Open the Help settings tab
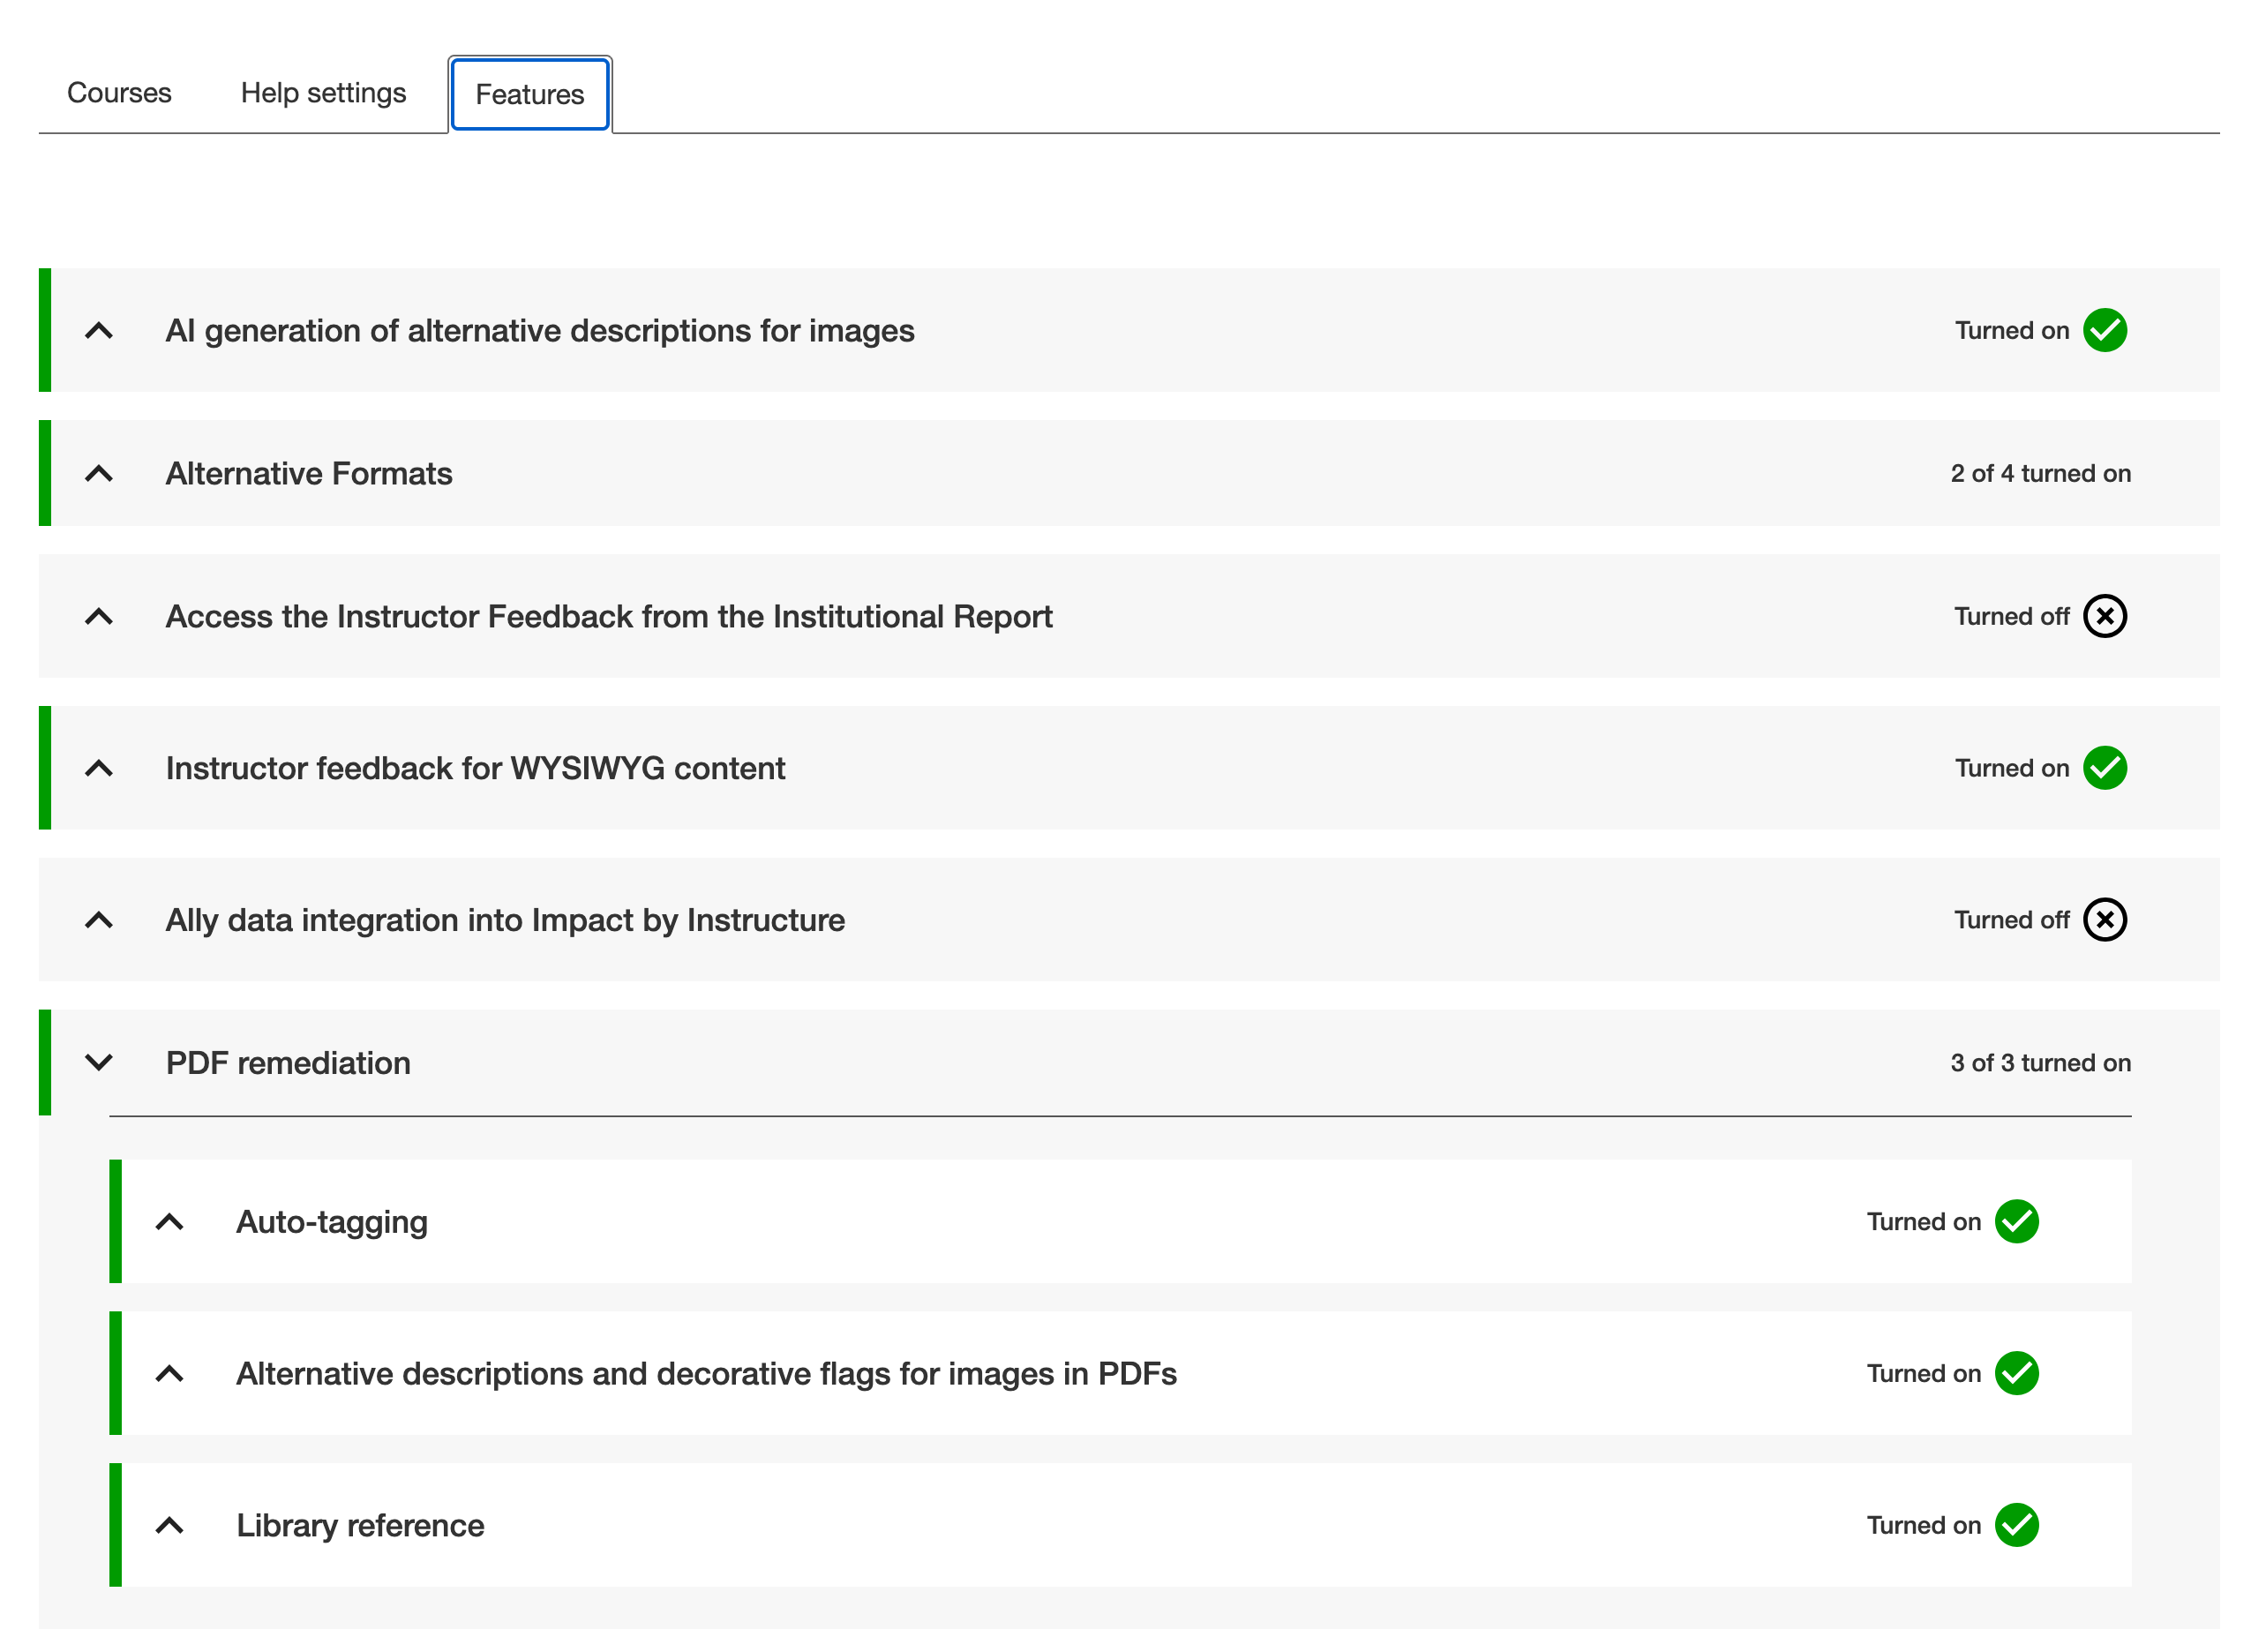Viewport: 2266px width, 1652px height. (x=323, y=93)
